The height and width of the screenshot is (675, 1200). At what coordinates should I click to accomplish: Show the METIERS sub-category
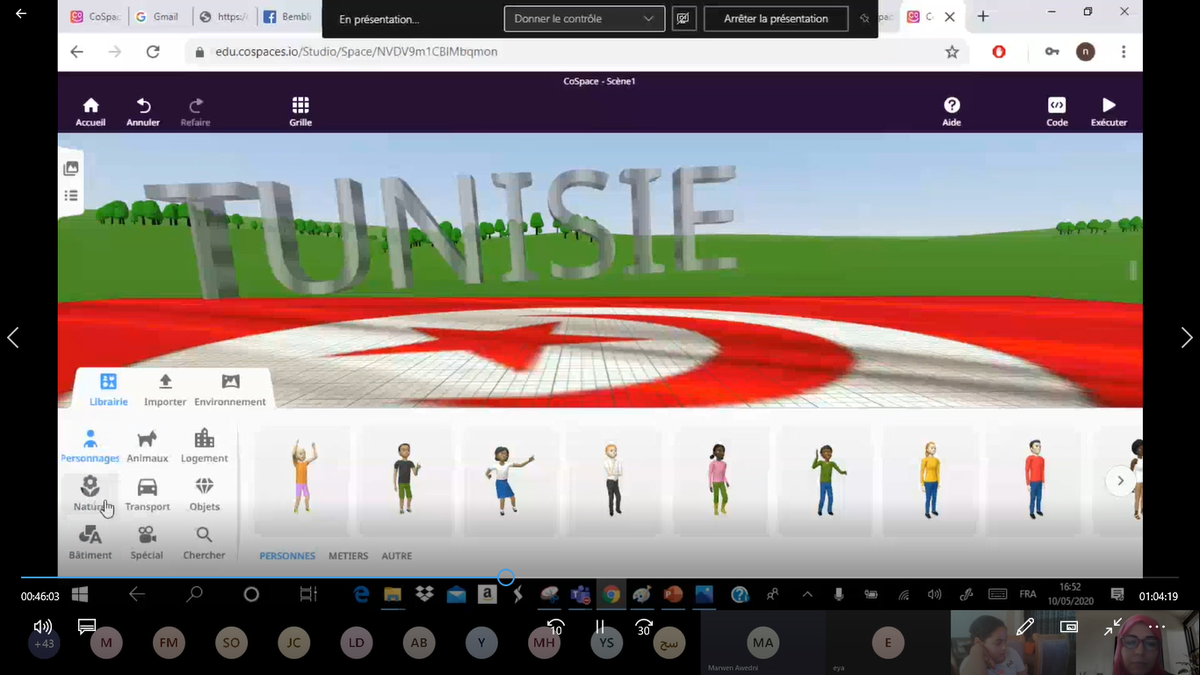click(x=348, y=556)
